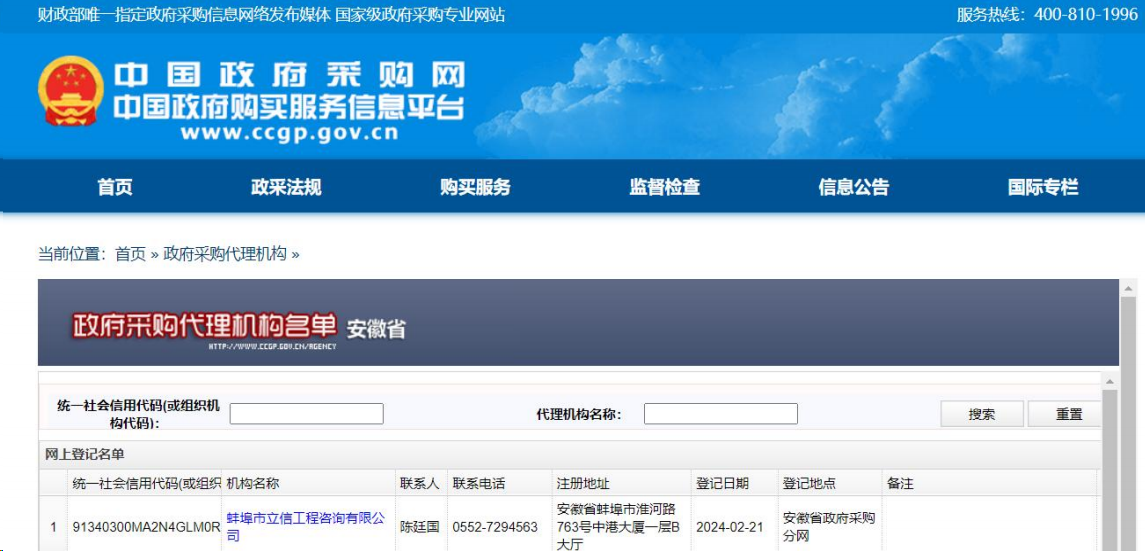The width and height of the screenshot is (1145, 551).
Task: Open the 购买服务 navigation item
Action: [475, 187]
